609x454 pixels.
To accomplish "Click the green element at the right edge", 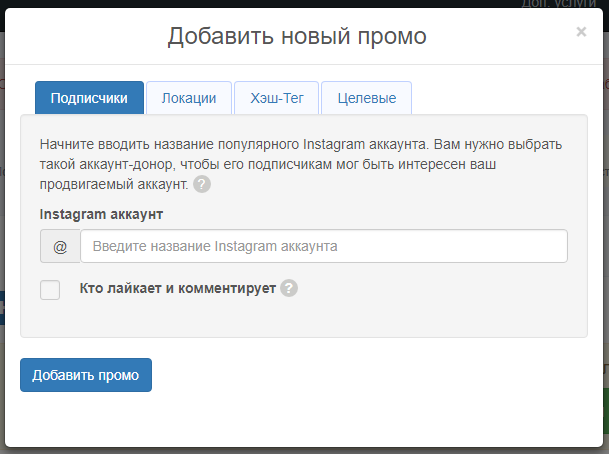I will [605, 412].
